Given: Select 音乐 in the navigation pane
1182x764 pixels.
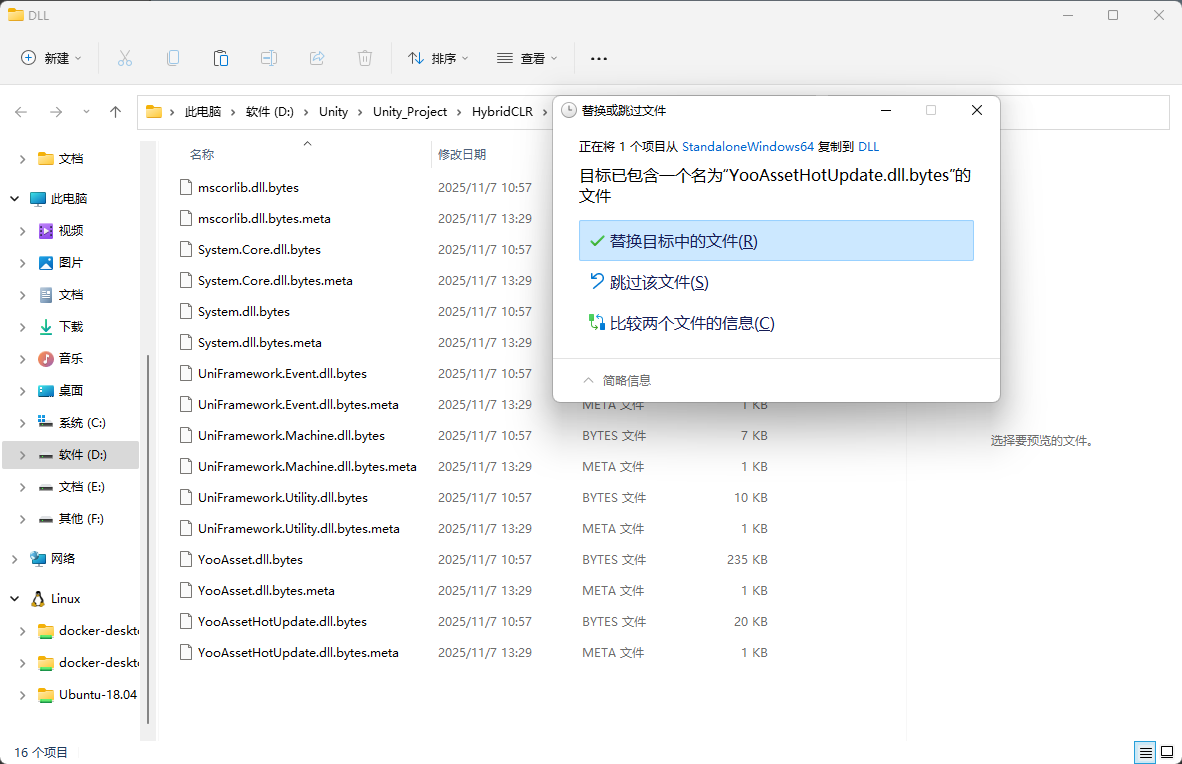Looking at the screenshot, I should coord(71,358).
